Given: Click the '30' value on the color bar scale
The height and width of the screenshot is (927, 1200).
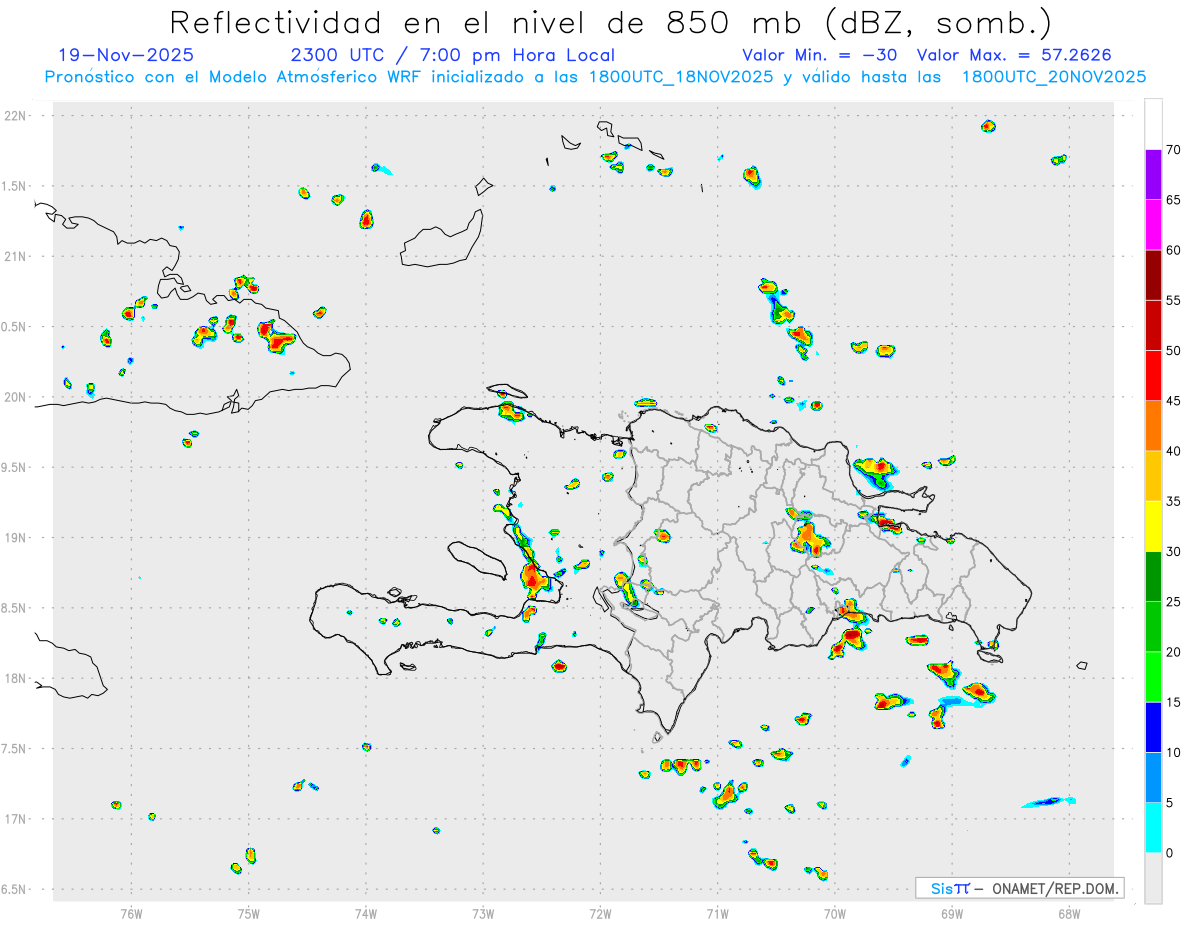Looking at the screenshot, I should [1174, 551].
